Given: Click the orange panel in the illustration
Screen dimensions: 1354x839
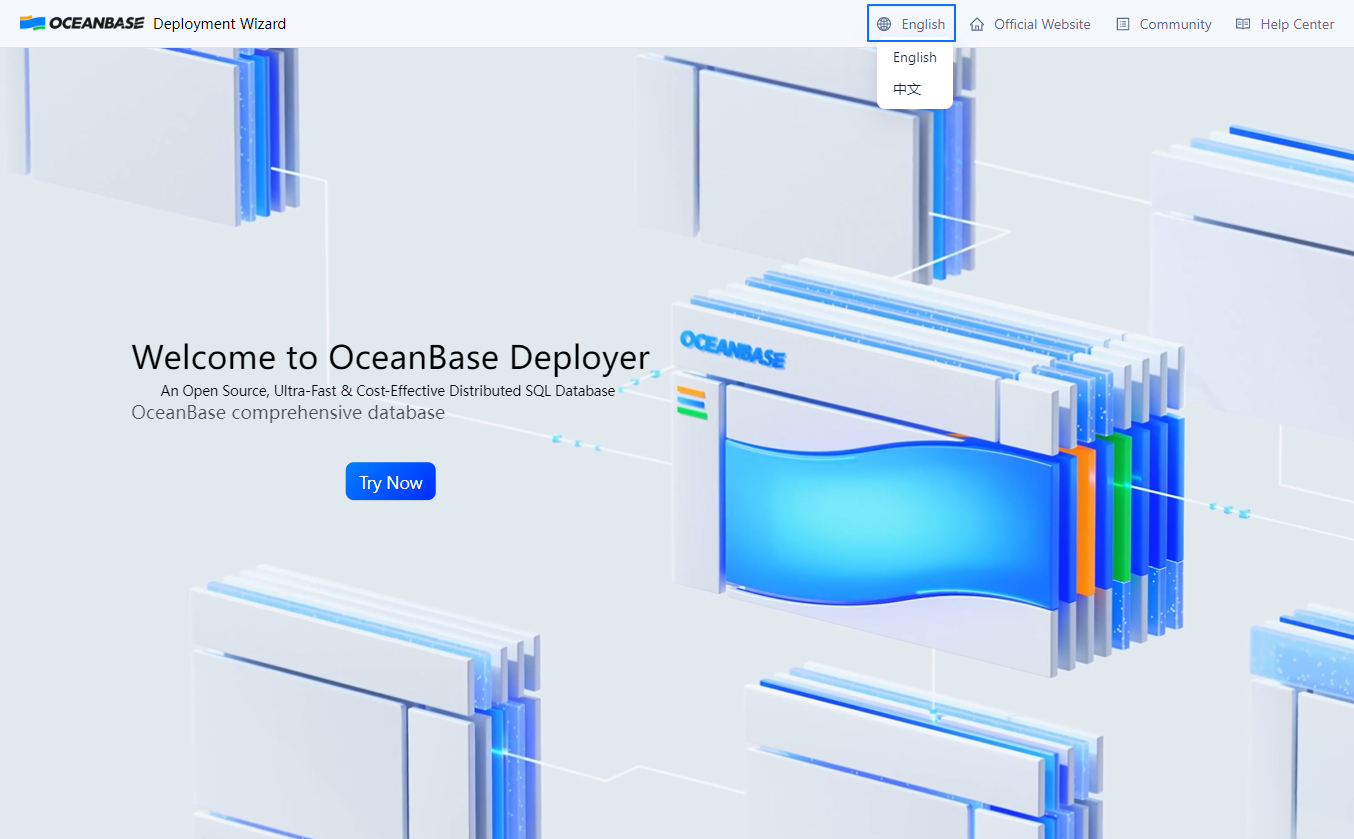Looking at the screenshot, I should pyautogui.click(x=1084, y=520).
